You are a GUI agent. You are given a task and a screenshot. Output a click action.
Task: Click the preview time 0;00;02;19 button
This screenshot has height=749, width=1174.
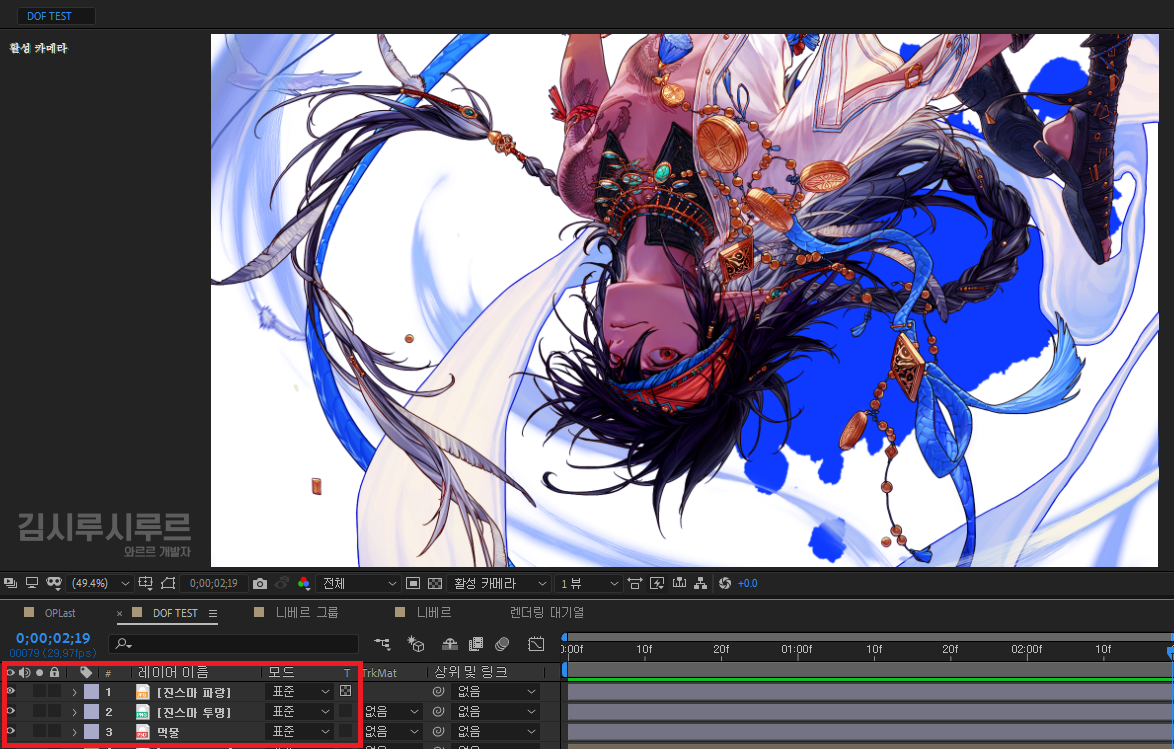pyautogui.click(x=213, y=583)
